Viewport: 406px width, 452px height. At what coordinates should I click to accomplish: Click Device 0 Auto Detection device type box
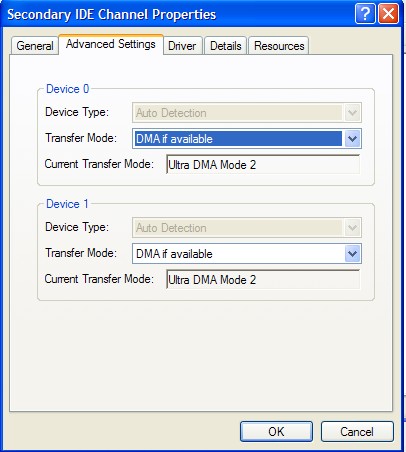[247, 113]
